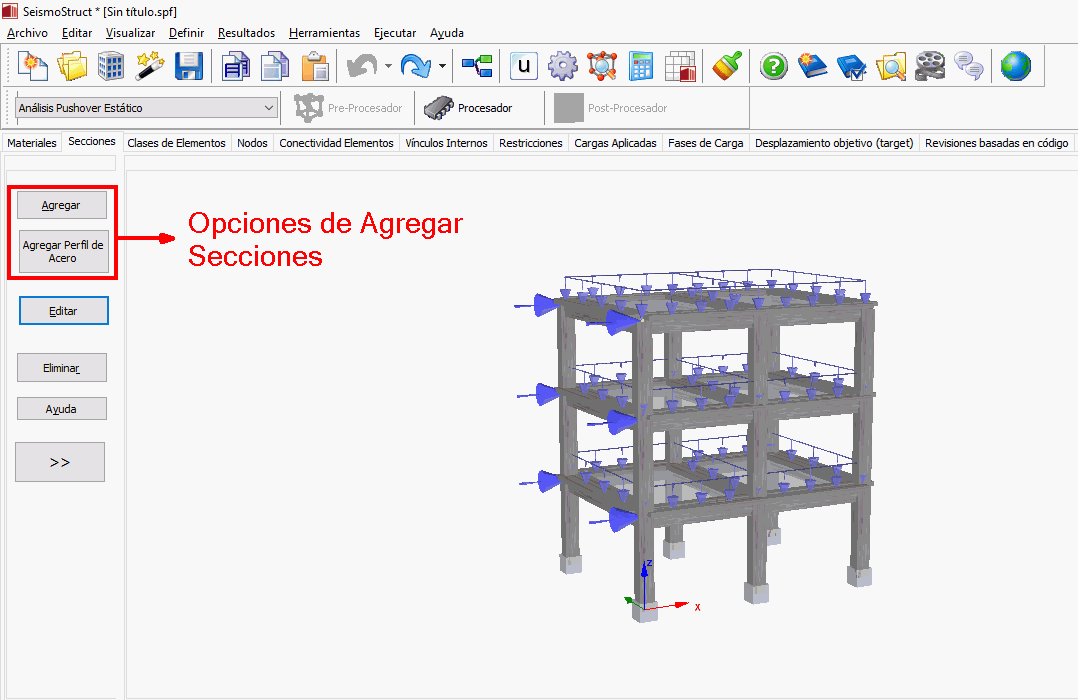Open the Resultados menu
The image size is (1078, 700).
click(246, 33)
